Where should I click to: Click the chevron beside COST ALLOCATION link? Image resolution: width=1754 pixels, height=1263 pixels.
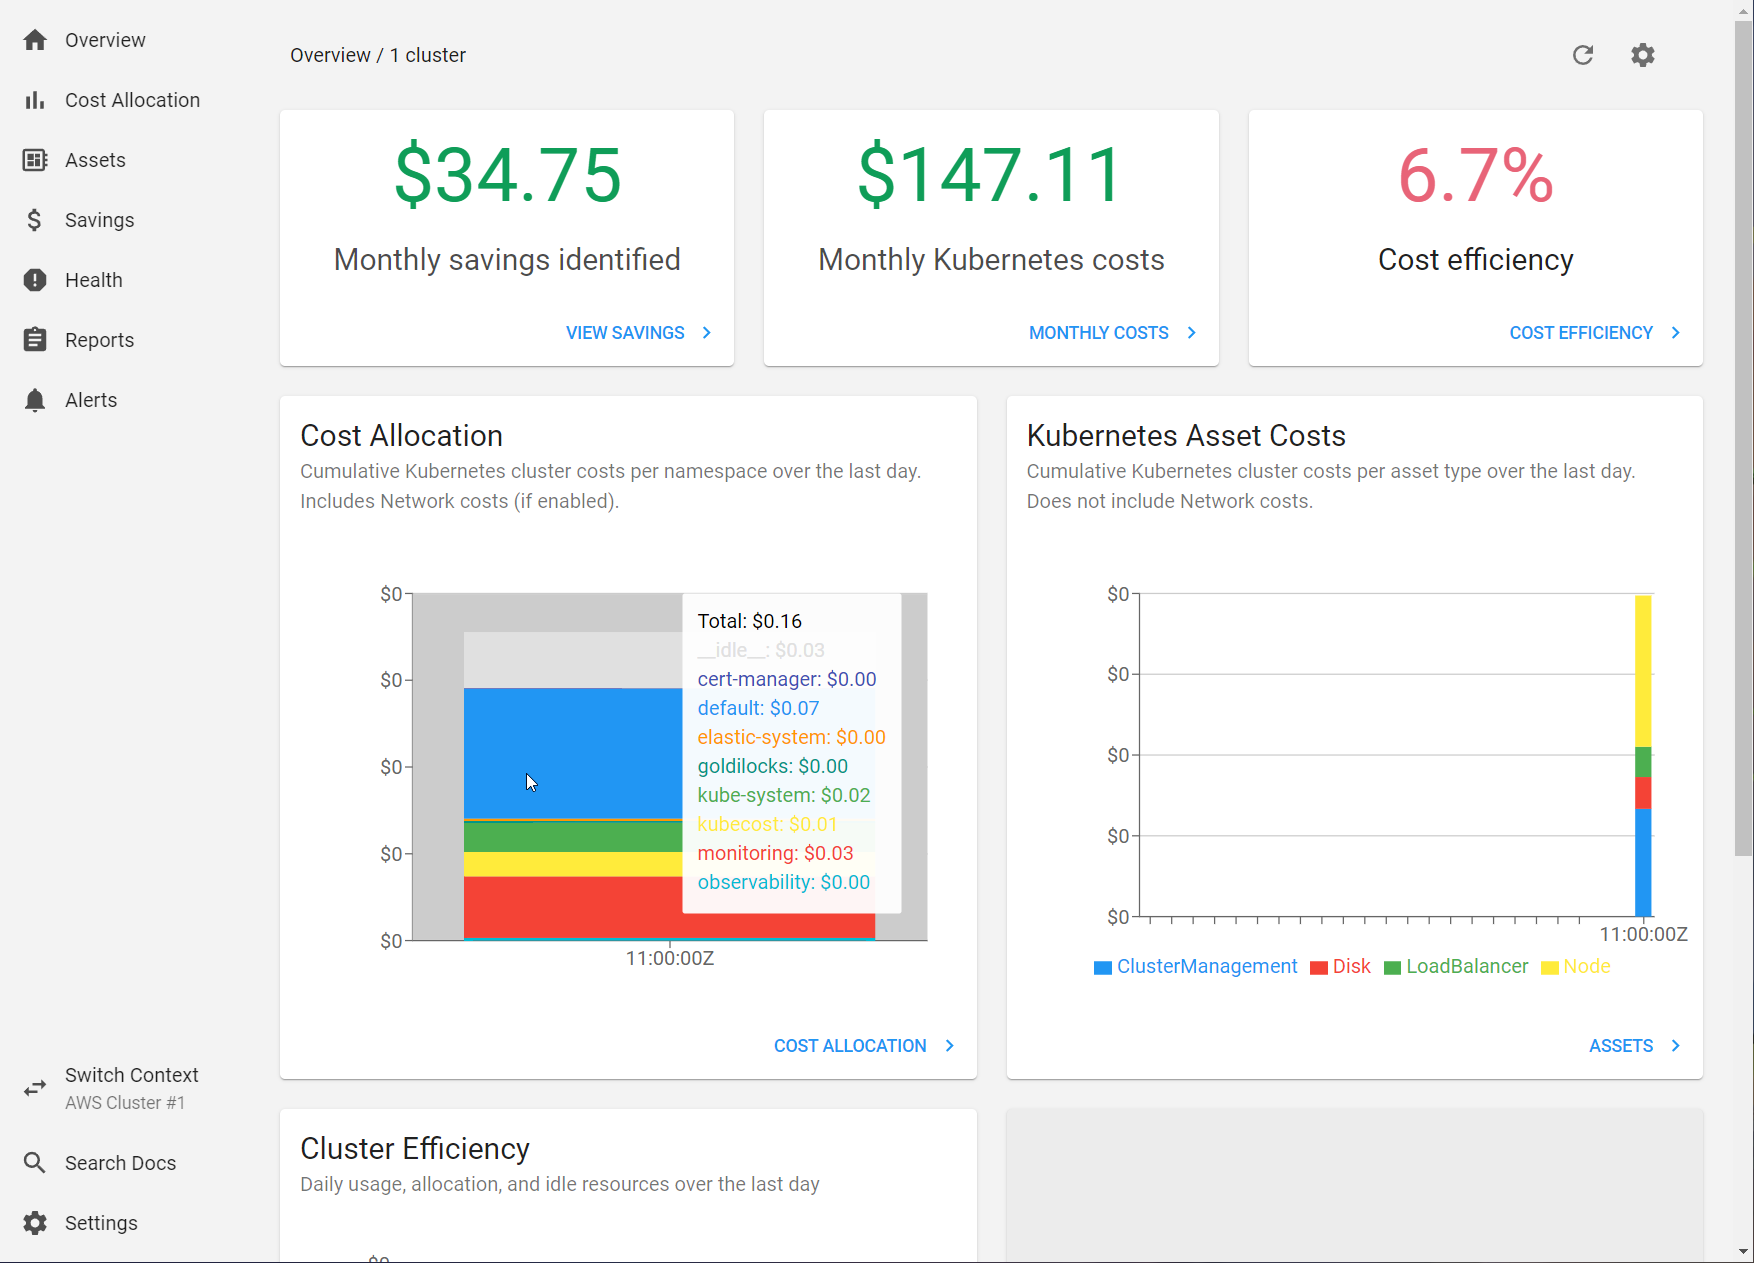pyautogui.click(x=950, y=1046)
